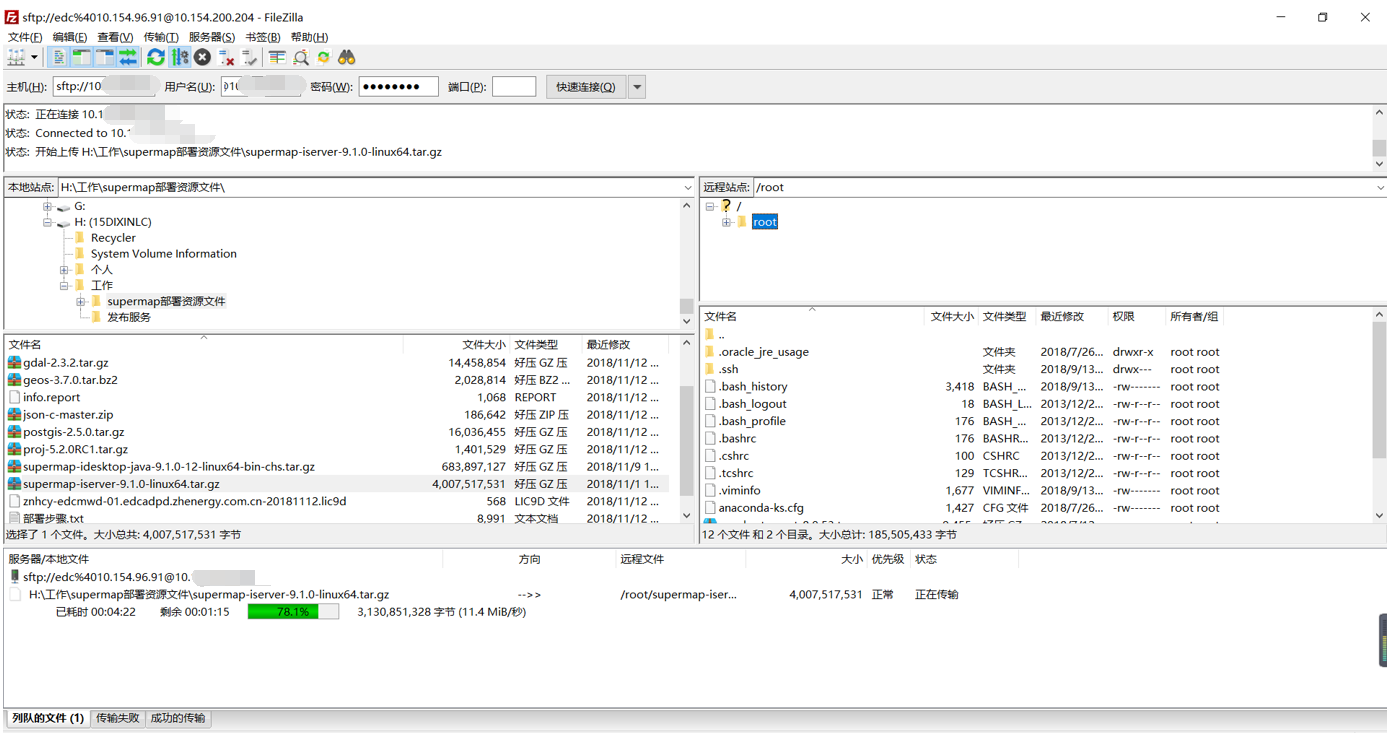The height and width of the screenshot is (733, 1391).
Task: Toggle processing of the transfer queue
Action: click(x=177, y=57)
